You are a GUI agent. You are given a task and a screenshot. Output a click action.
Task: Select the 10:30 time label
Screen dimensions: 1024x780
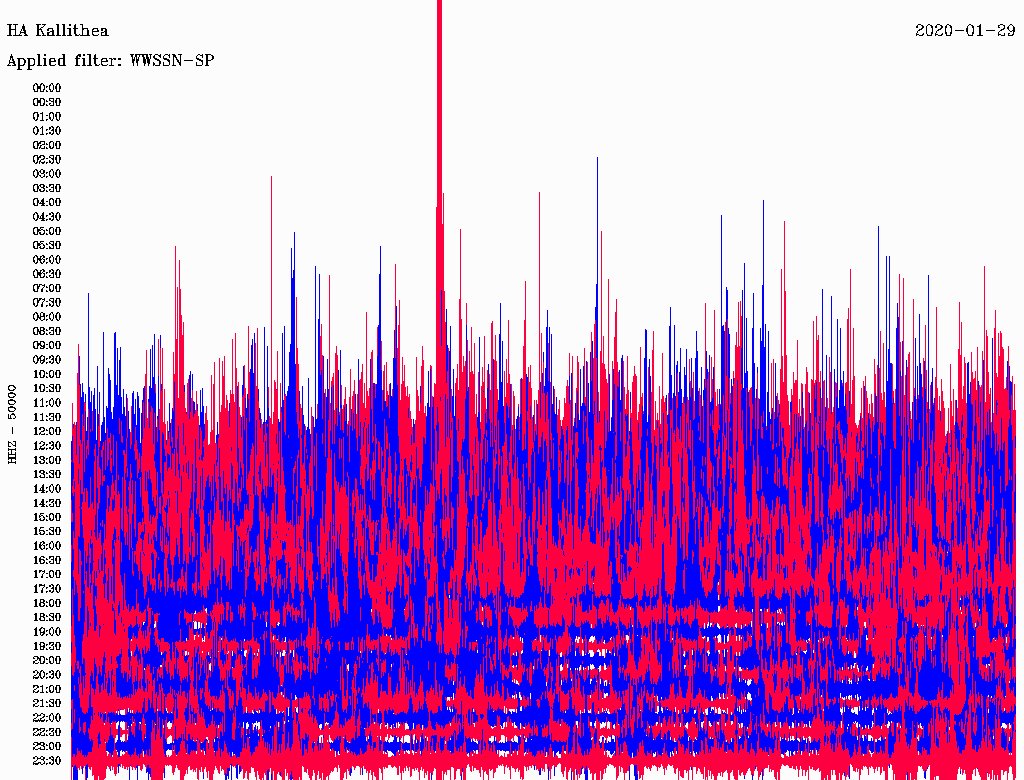(x=47, y=389)
